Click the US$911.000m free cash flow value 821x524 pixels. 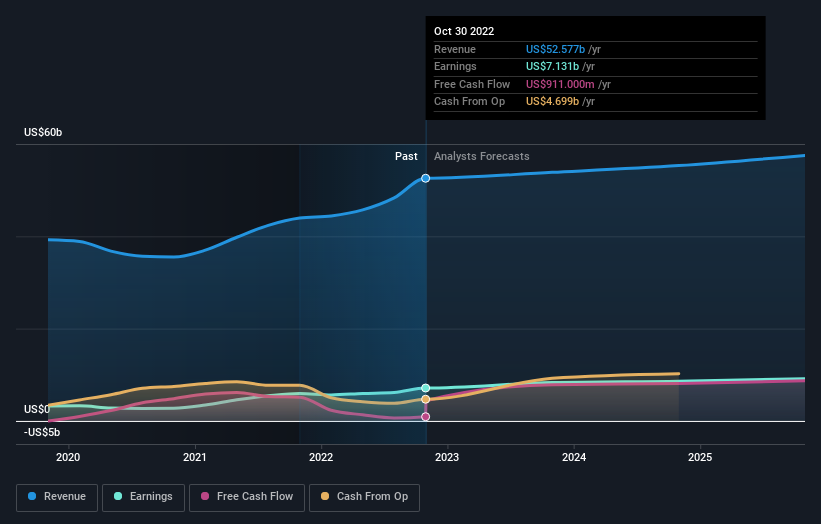pyautogui.click(x=560, y=84)
